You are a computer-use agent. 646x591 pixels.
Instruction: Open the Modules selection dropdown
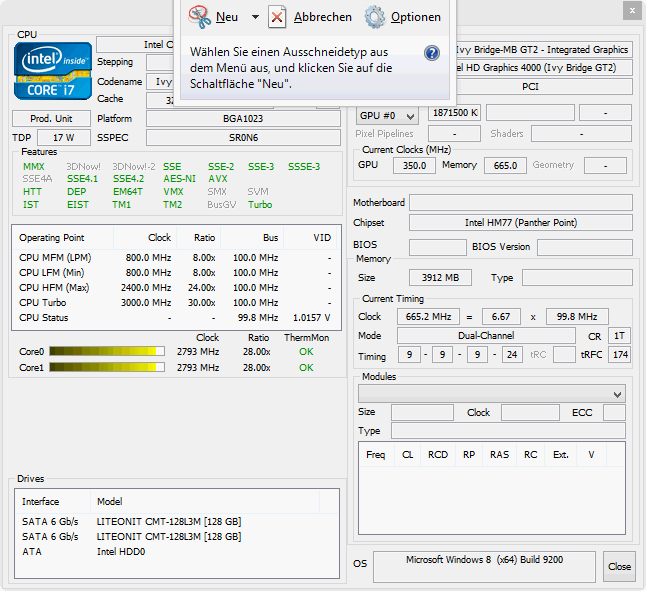point(492,394)
